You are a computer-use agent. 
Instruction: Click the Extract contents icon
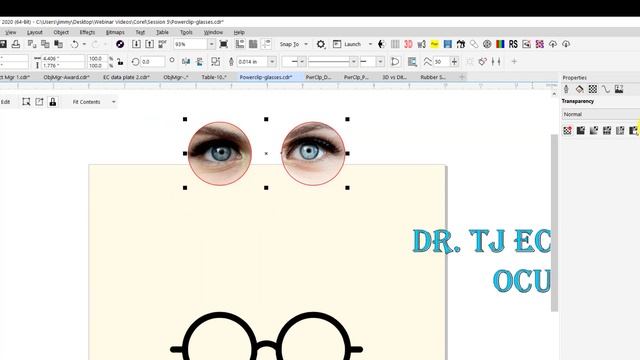pos(39,102)
